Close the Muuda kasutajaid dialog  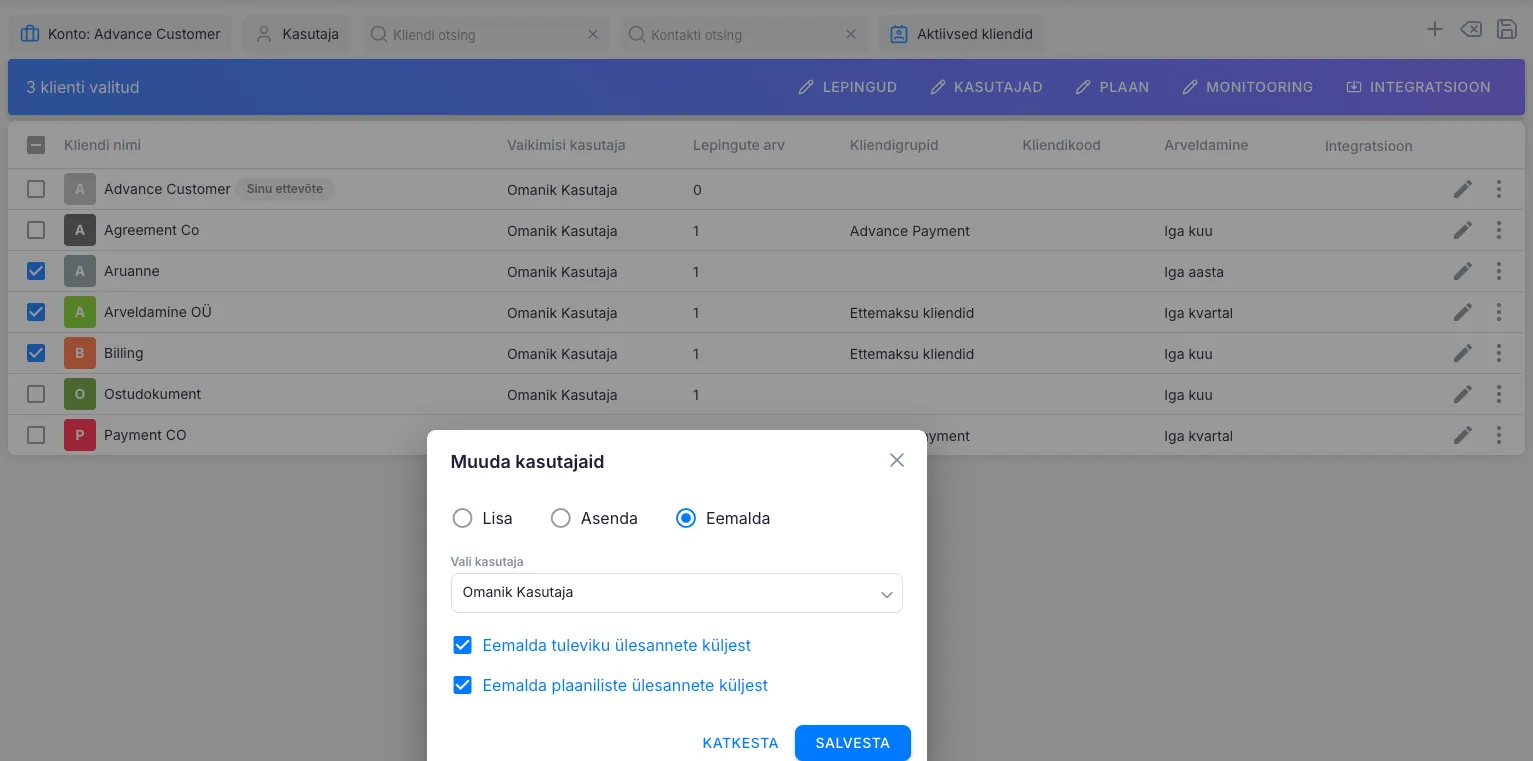click(896, 460)
